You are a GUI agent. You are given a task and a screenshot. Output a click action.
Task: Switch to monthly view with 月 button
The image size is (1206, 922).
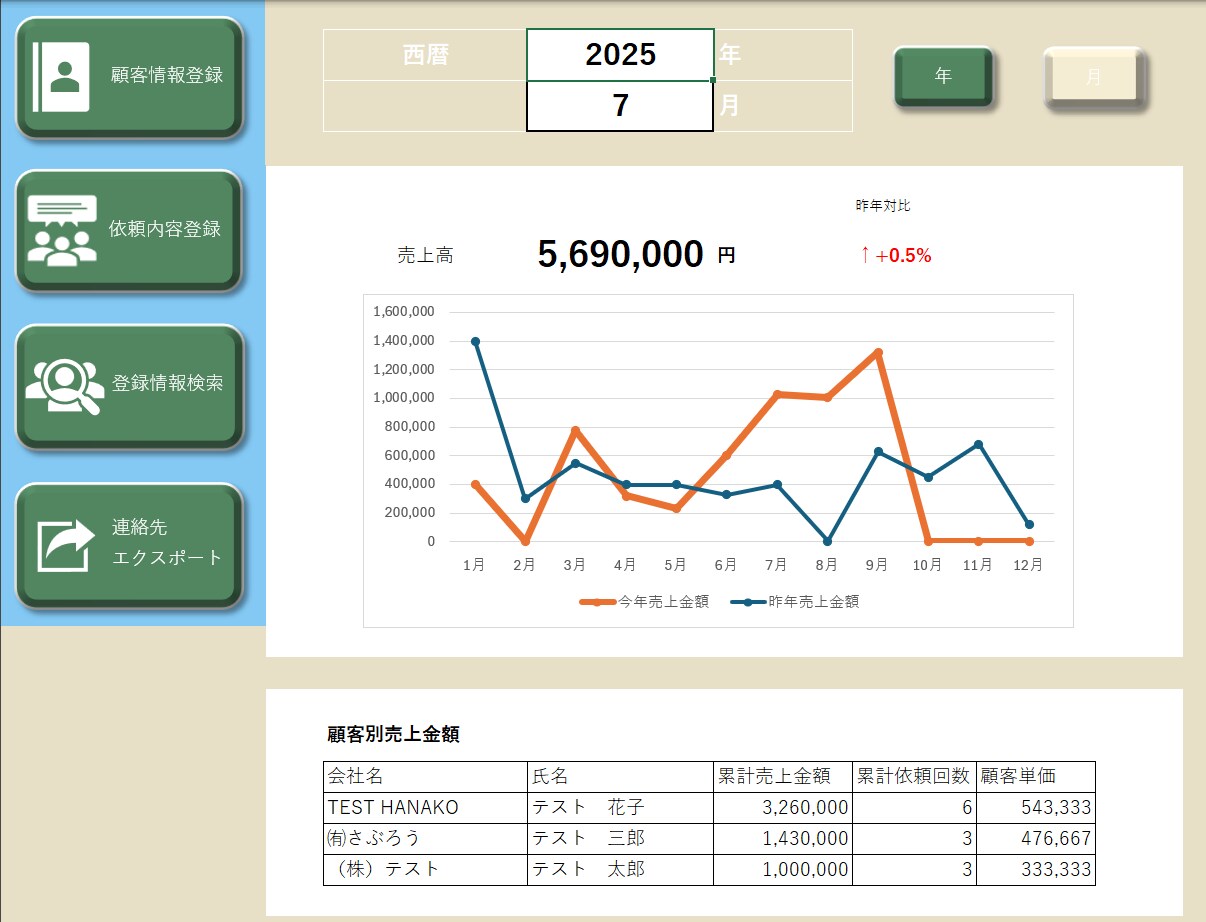point(1094,76)
